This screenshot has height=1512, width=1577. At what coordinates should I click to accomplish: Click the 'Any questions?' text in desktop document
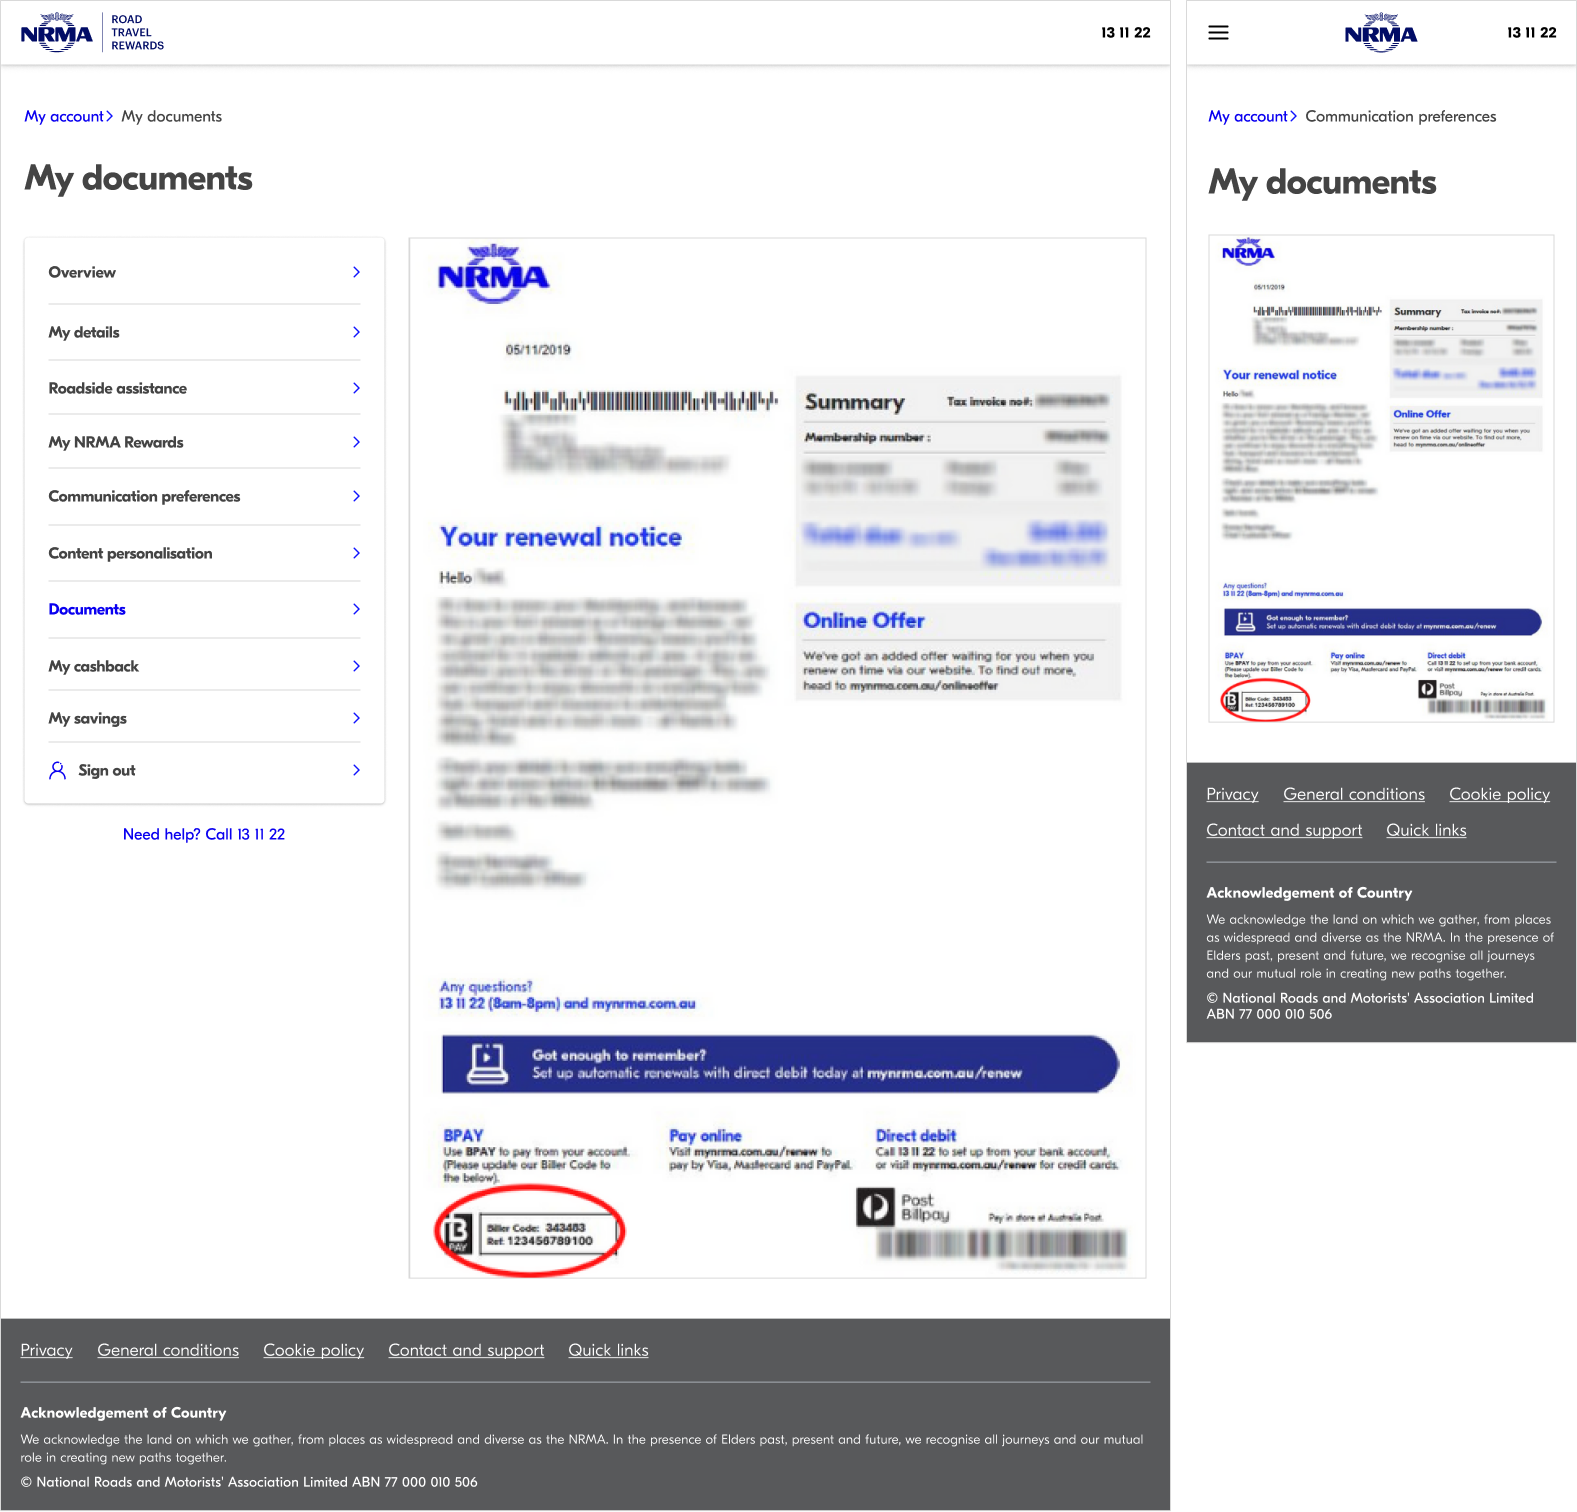486,987
